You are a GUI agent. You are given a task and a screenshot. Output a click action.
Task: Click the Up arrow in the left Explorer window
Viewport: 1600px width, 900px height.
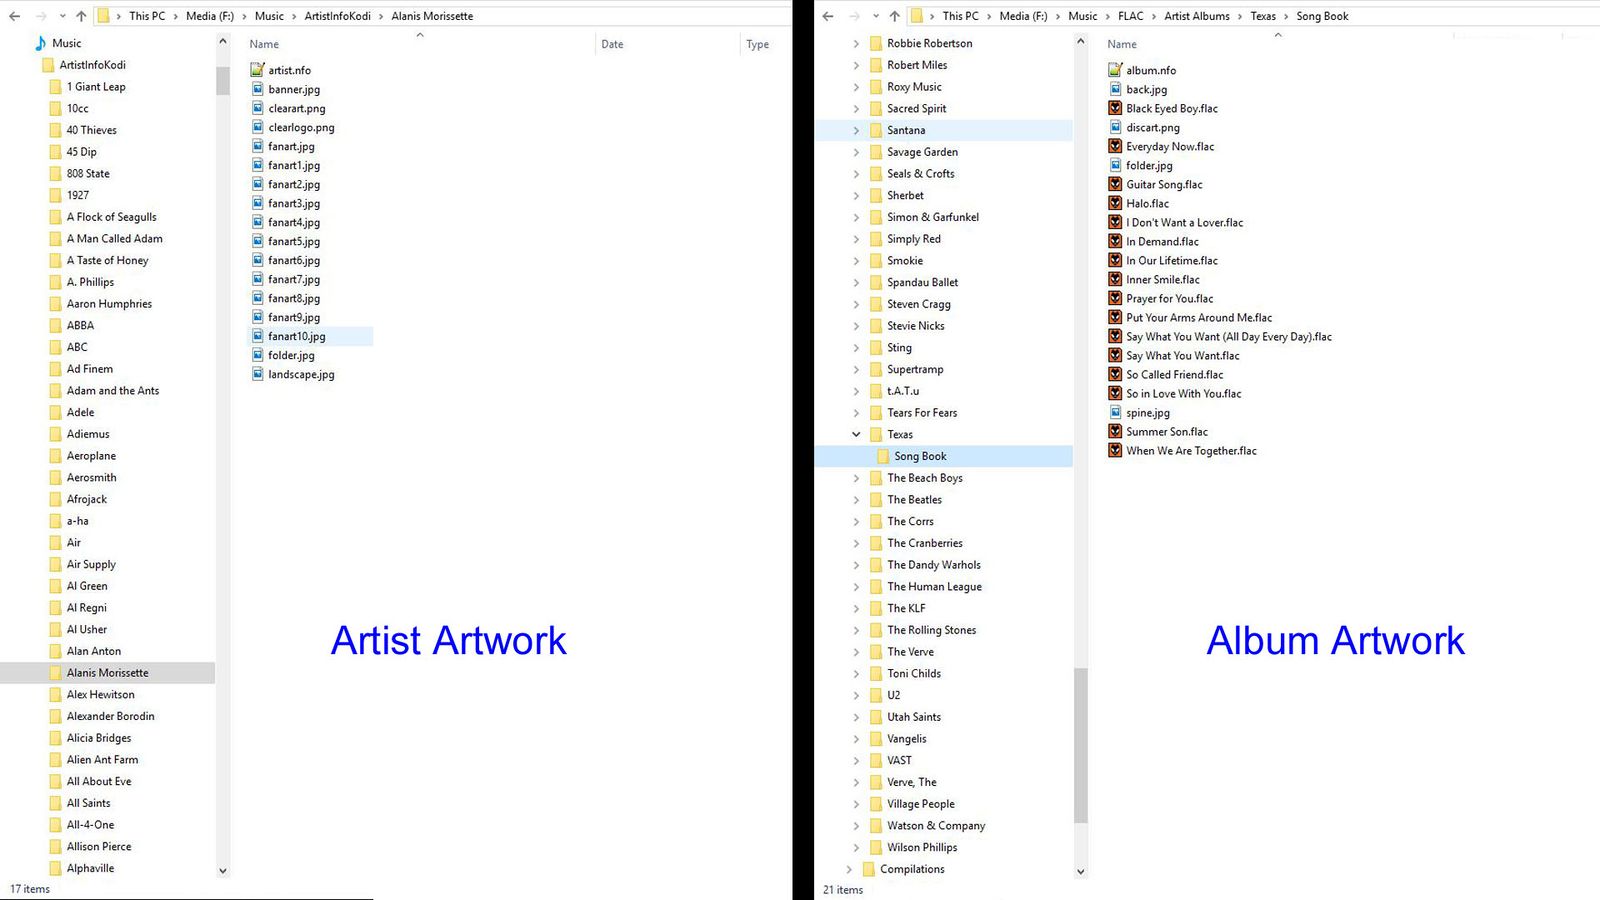pyautogui.click(x=82, y=16)
